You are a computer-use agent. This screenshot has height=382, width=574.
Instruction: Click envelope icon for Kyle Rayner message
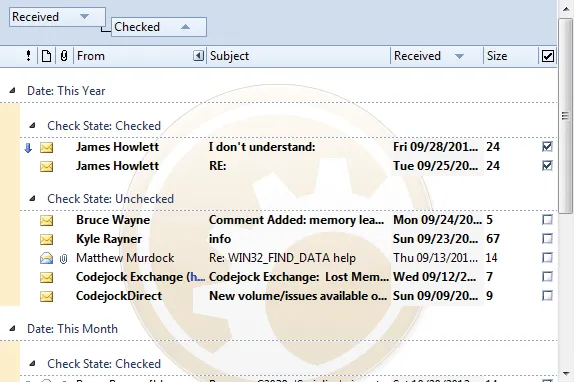pyautogui.click(x=46, y=240)
